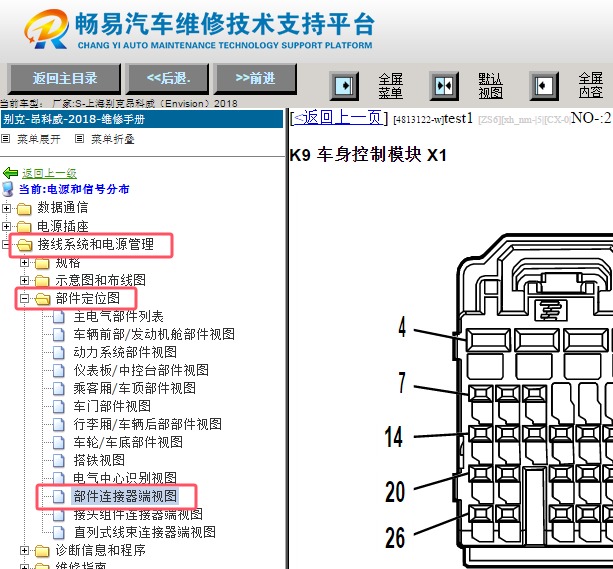Select the 接线系统和电源管理 tree item
Screen dimensions: 613x569
click(x=96, y=244)
